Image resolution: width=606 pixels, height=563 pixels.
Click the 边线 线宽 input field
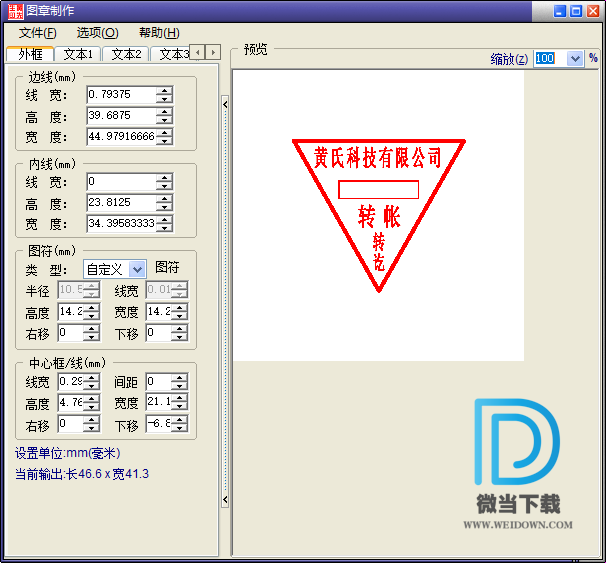point(121,95)
